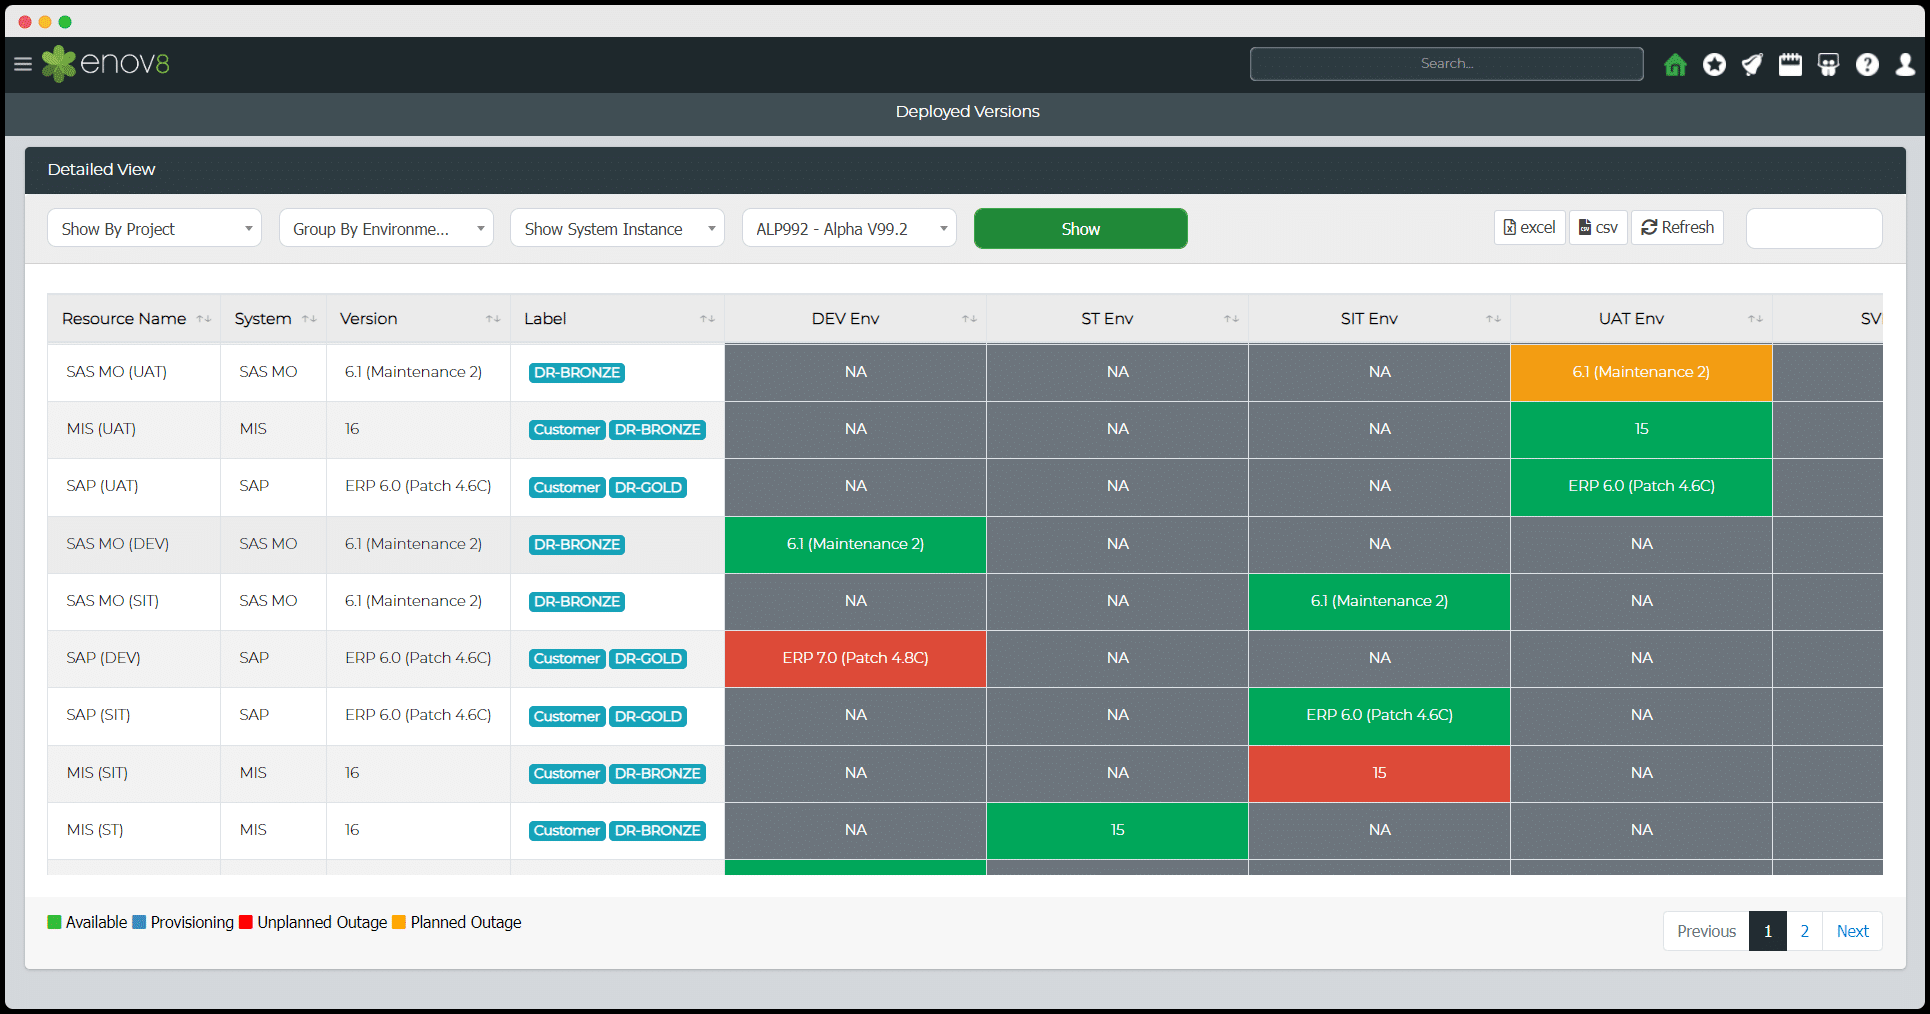Click green ERP 6.0 cell in SAP (UAT) row

pos(1641,486)
